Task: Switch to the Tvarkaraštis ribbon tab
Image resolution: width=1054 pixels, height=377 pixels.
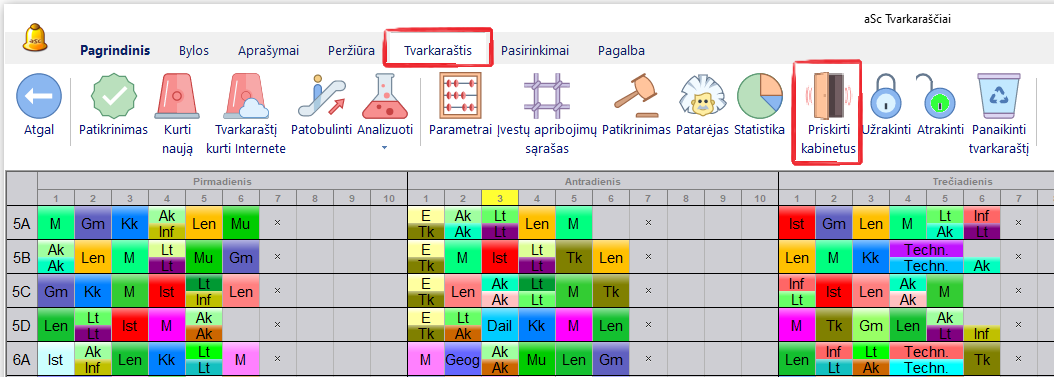Action: coord(438,50)
